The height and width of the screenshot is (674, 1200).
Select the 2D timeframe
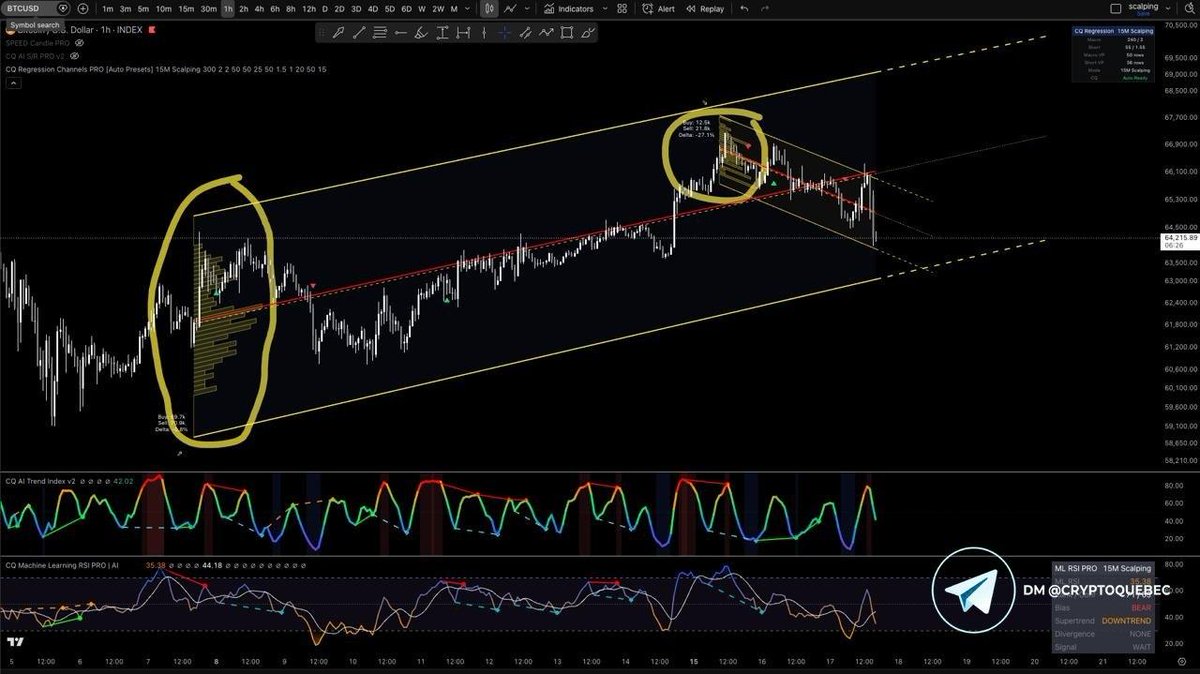coord(340,9)
